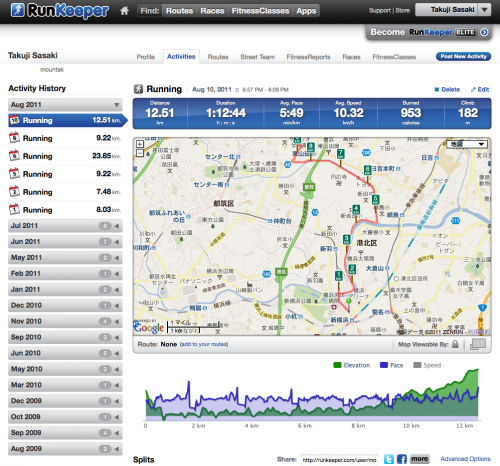This screenshot has width=500, height=466.
Task: Select the 7.48 km running activity
Action: [65, 192]
